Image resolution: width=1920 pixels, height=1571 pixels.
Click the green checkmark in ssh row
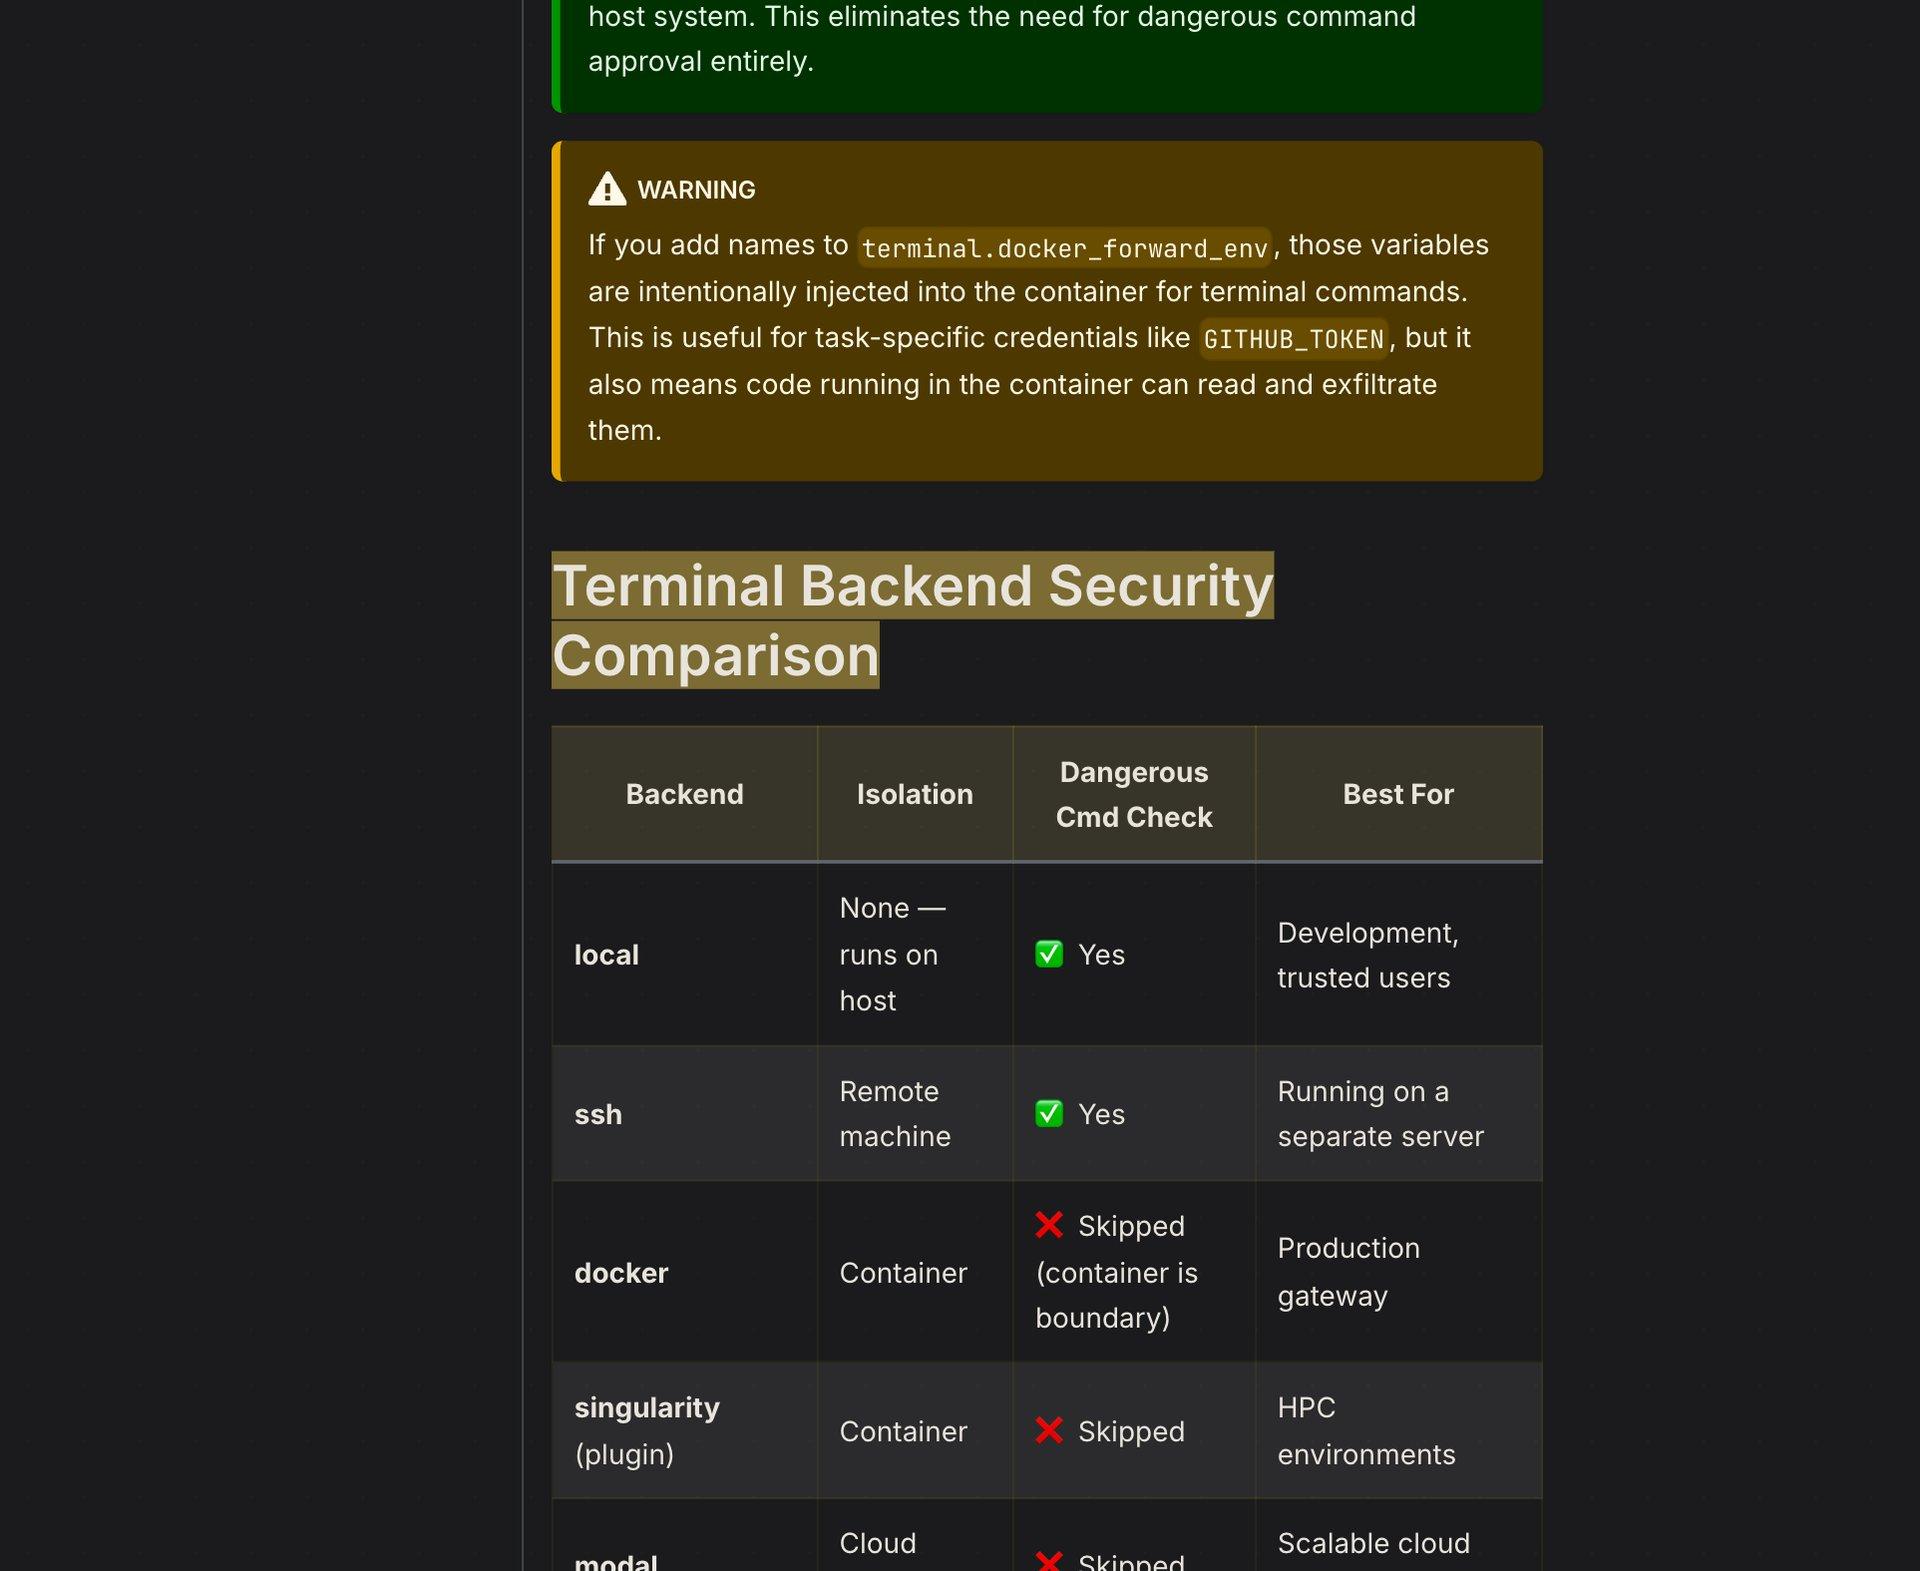[x=1049, y=1113]
